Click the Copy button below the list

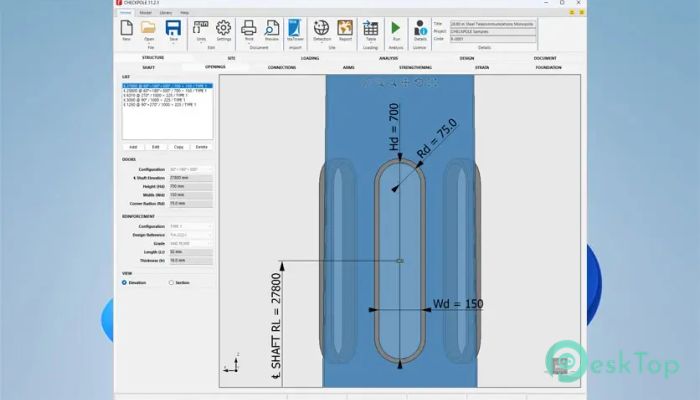[x=179, y=147]
